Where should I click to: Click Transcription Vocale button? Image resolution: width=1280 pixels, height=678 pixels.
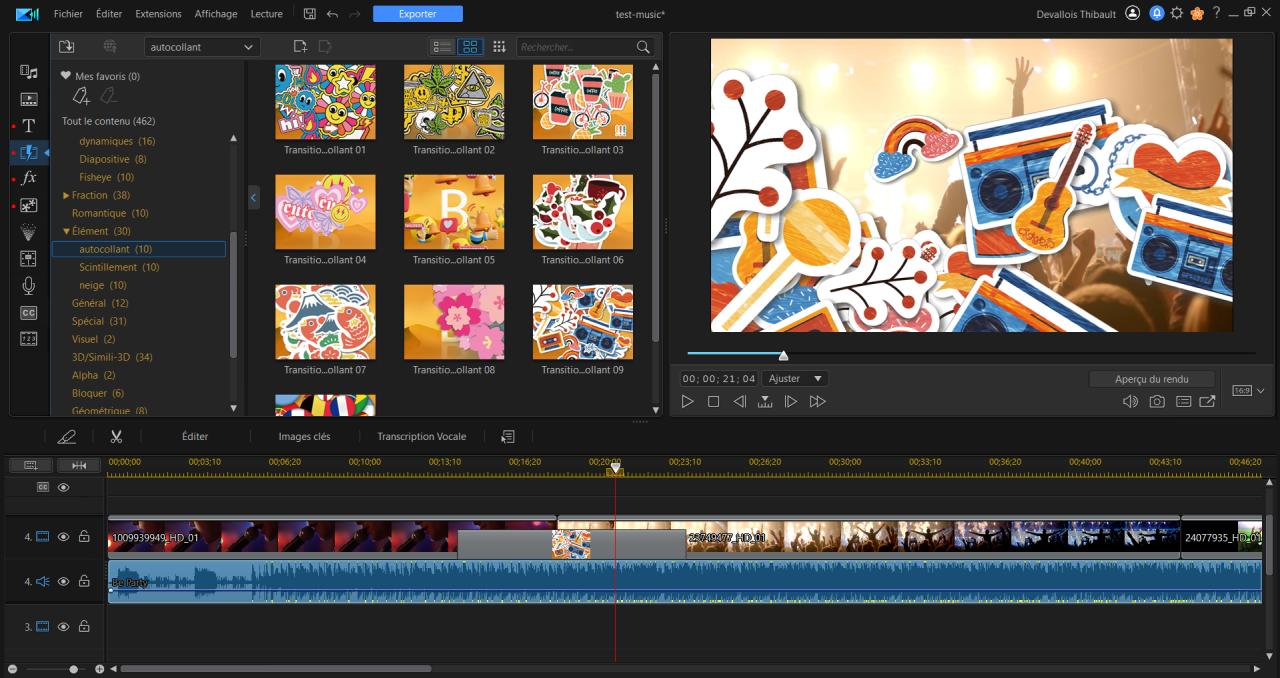(421, 436)
